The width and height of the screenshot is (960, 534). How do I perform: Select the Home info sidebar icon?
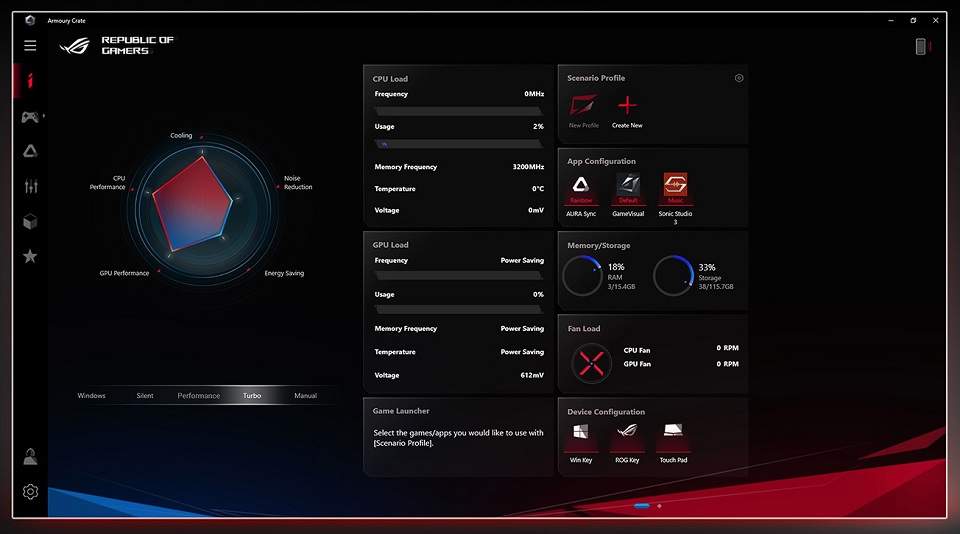click(x=30, y=80)
